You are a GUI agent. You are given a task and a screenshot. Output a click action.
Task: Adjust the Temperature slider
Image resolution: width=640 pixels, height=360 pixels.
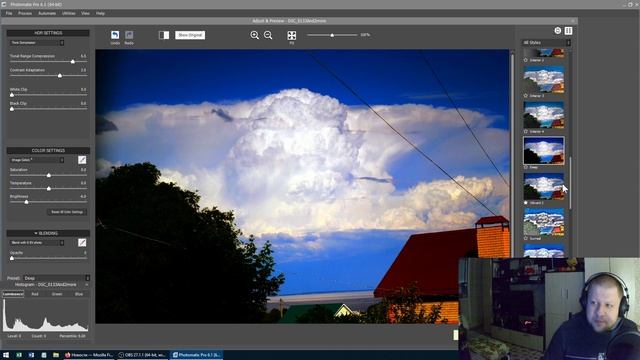point(49,189)
